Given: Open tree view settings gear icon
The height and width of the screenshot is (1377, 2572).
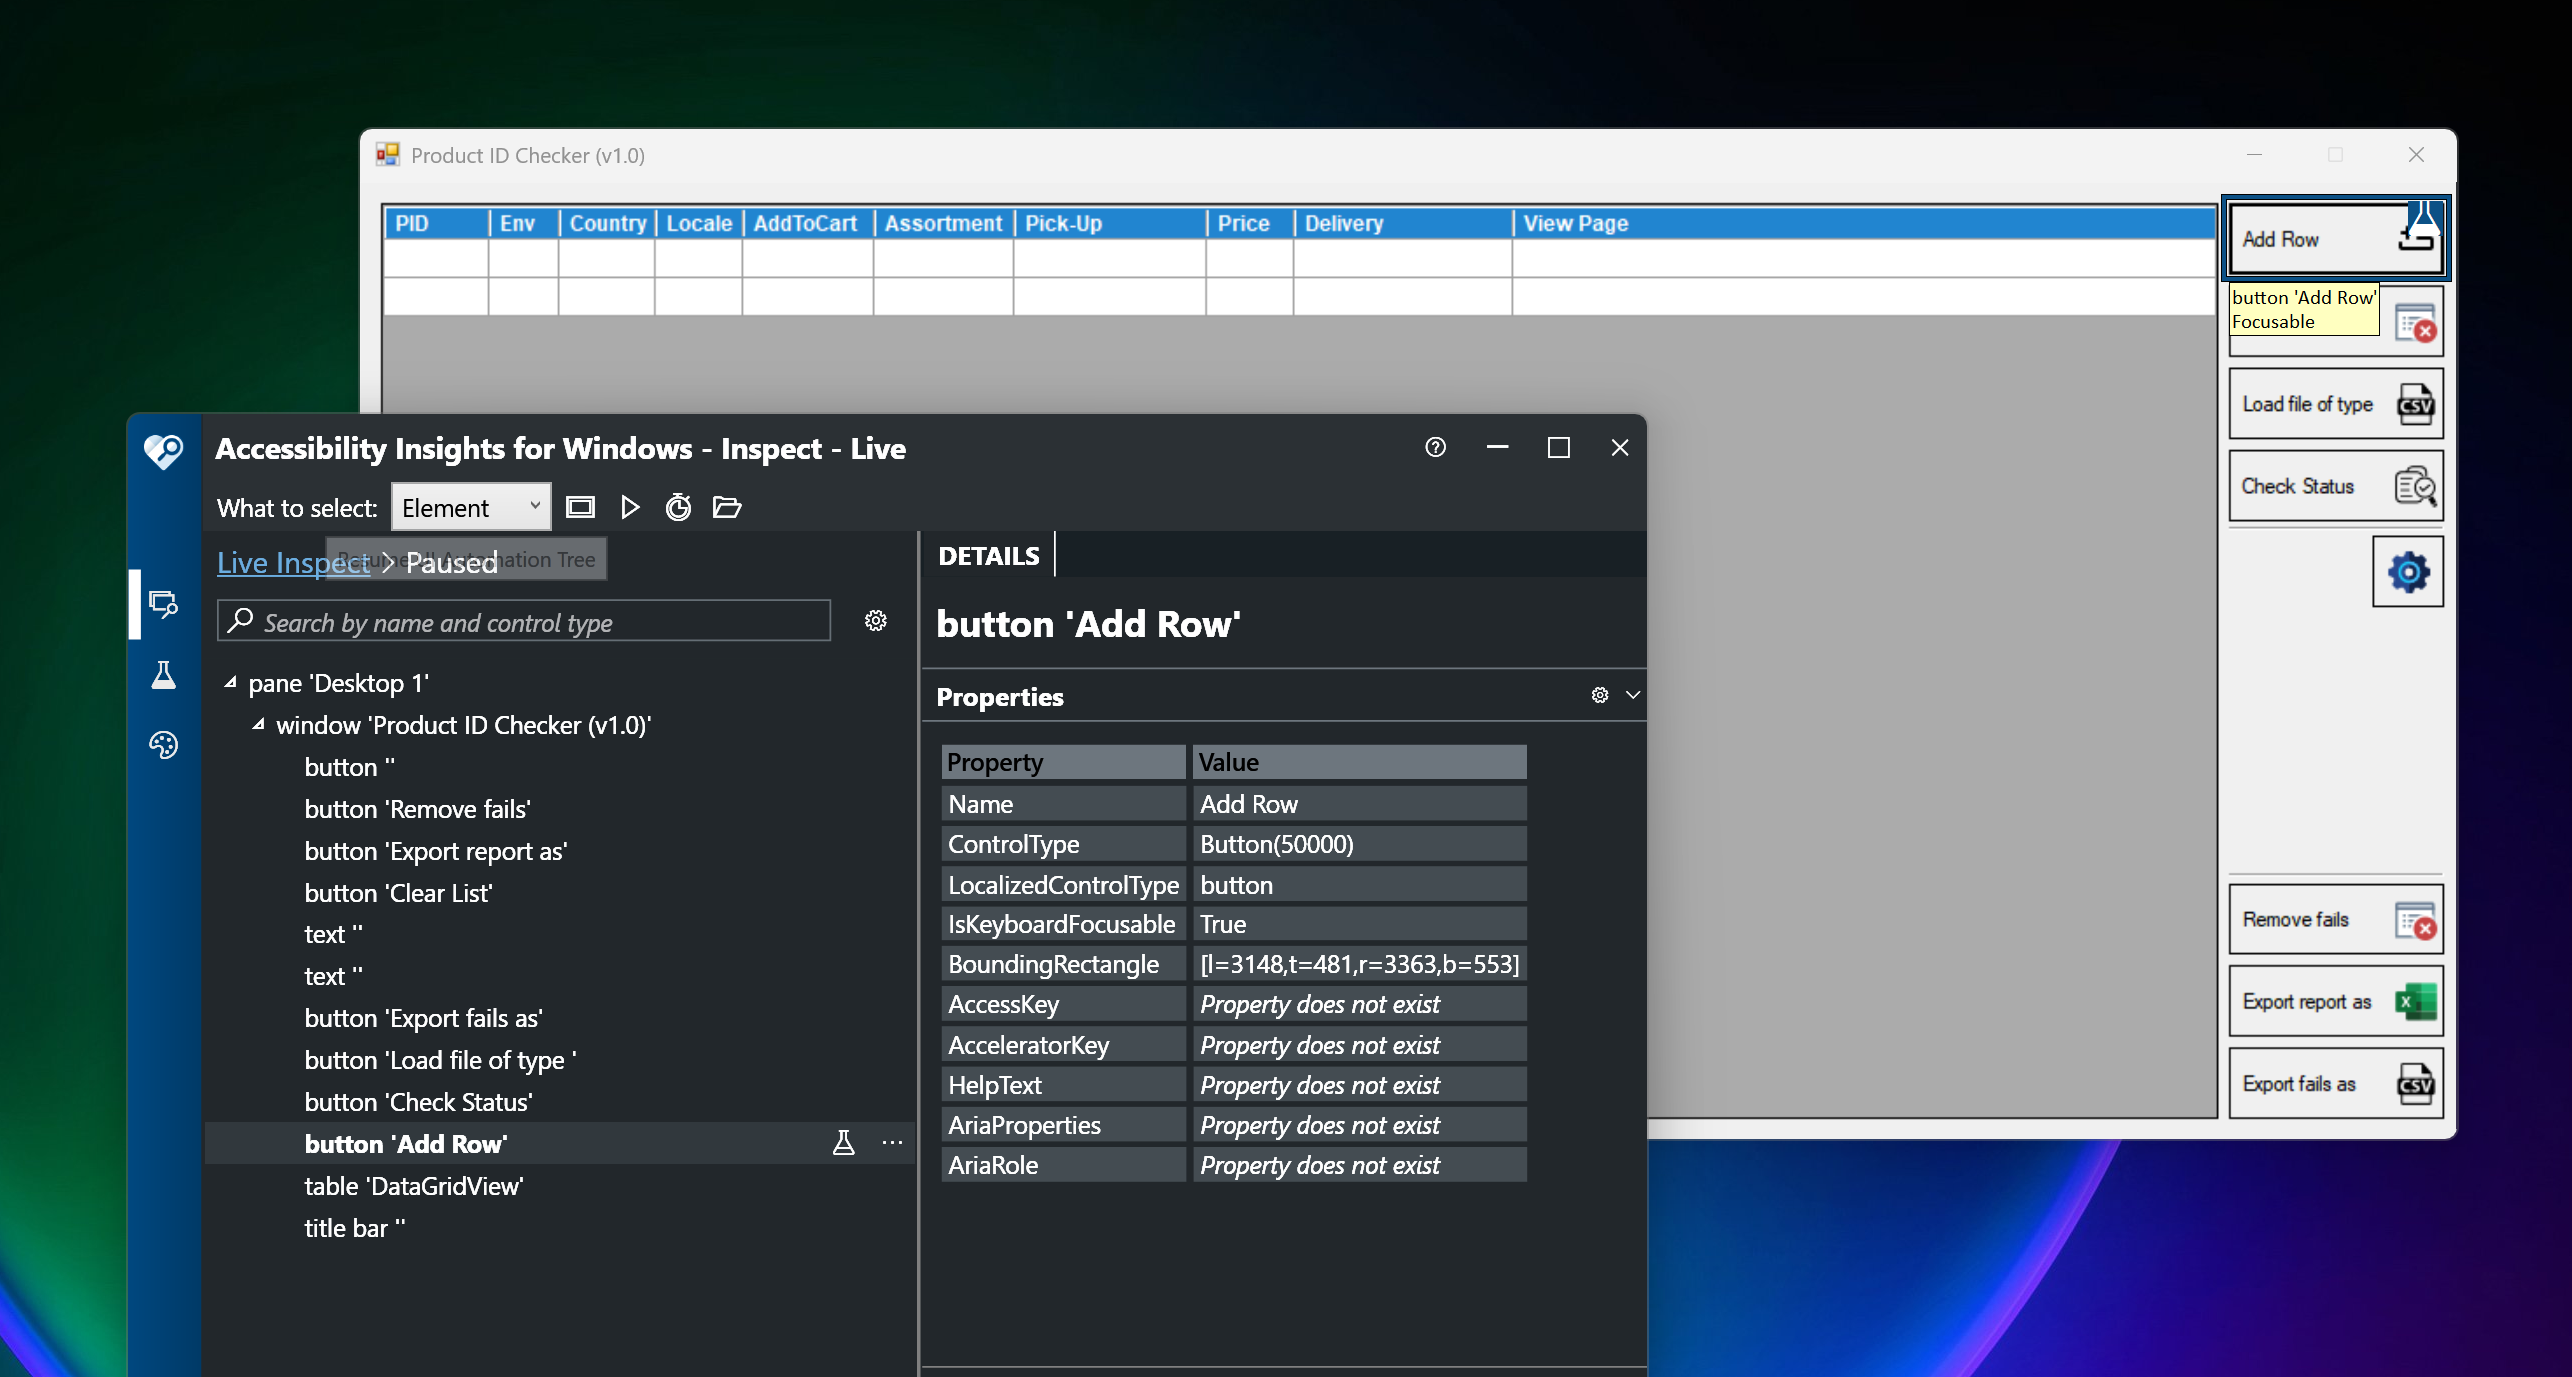Looking at the screenshot, I should [876, 621].
